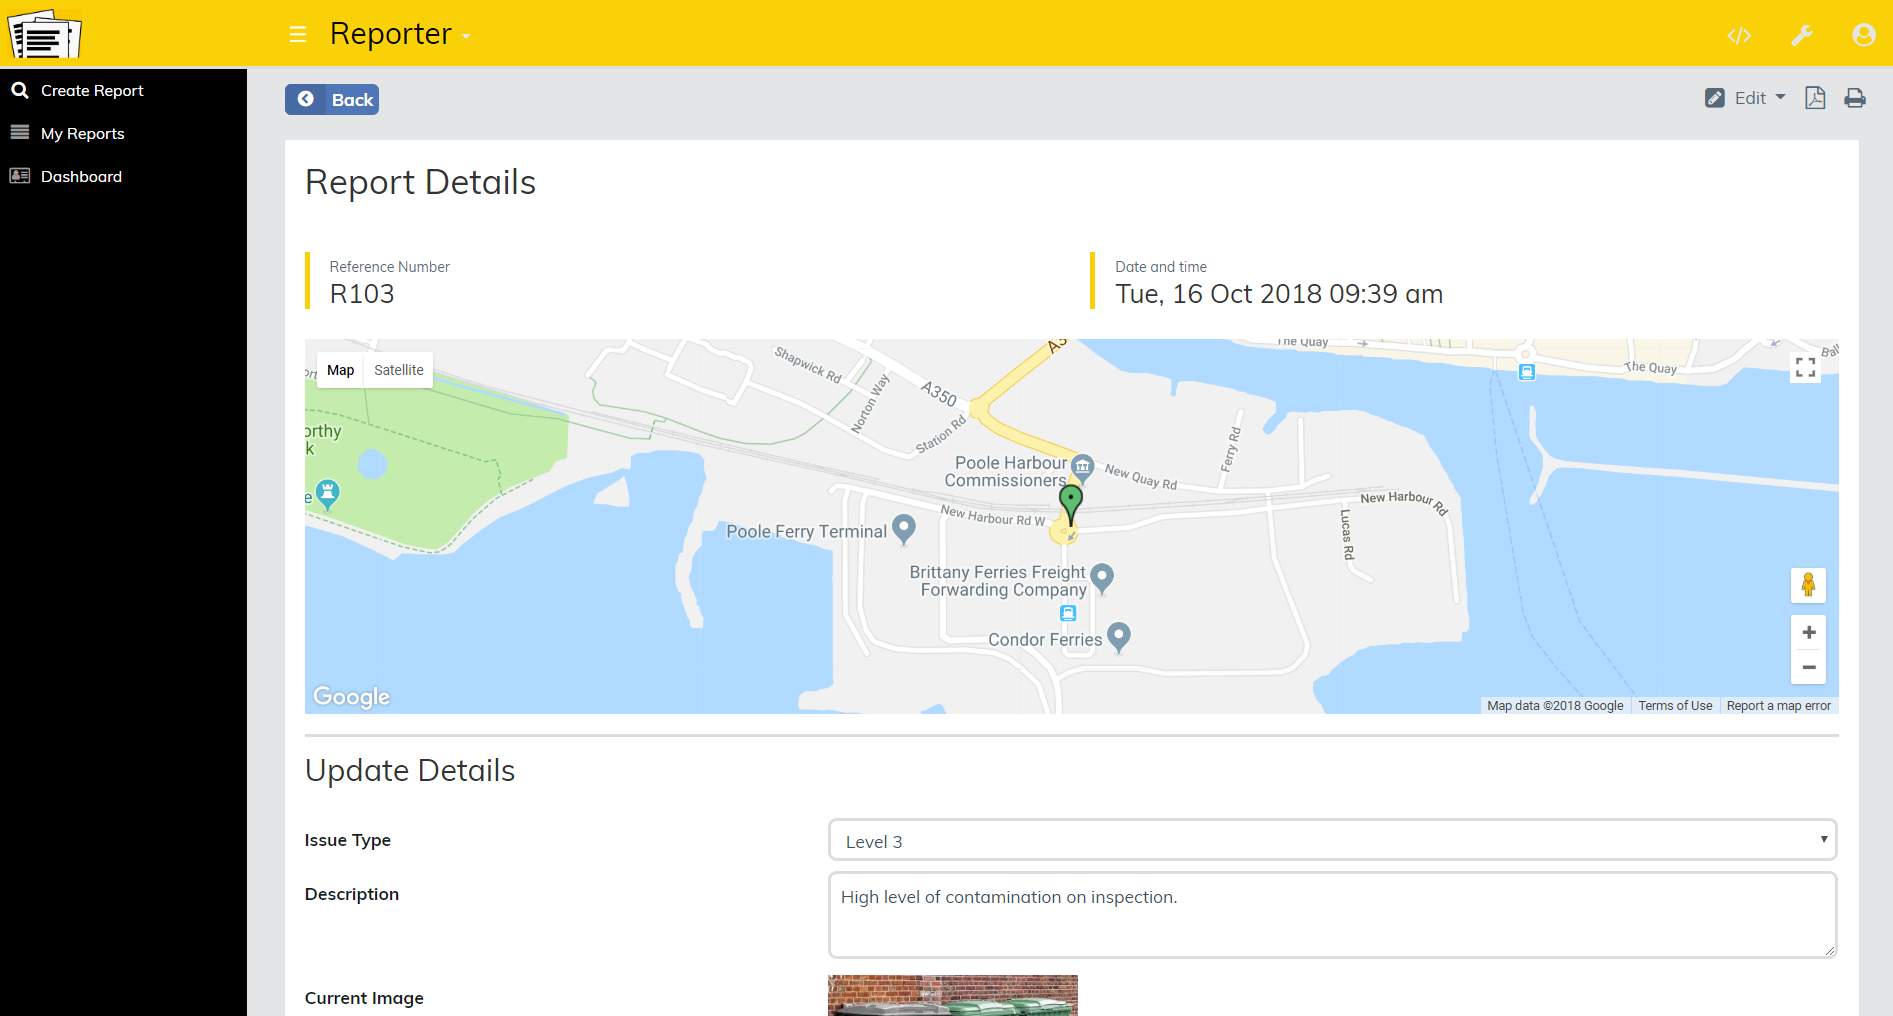This screenshot has height=1016, width=1893.
Task: Click the Street View pegman
Action: [1808, 585]
